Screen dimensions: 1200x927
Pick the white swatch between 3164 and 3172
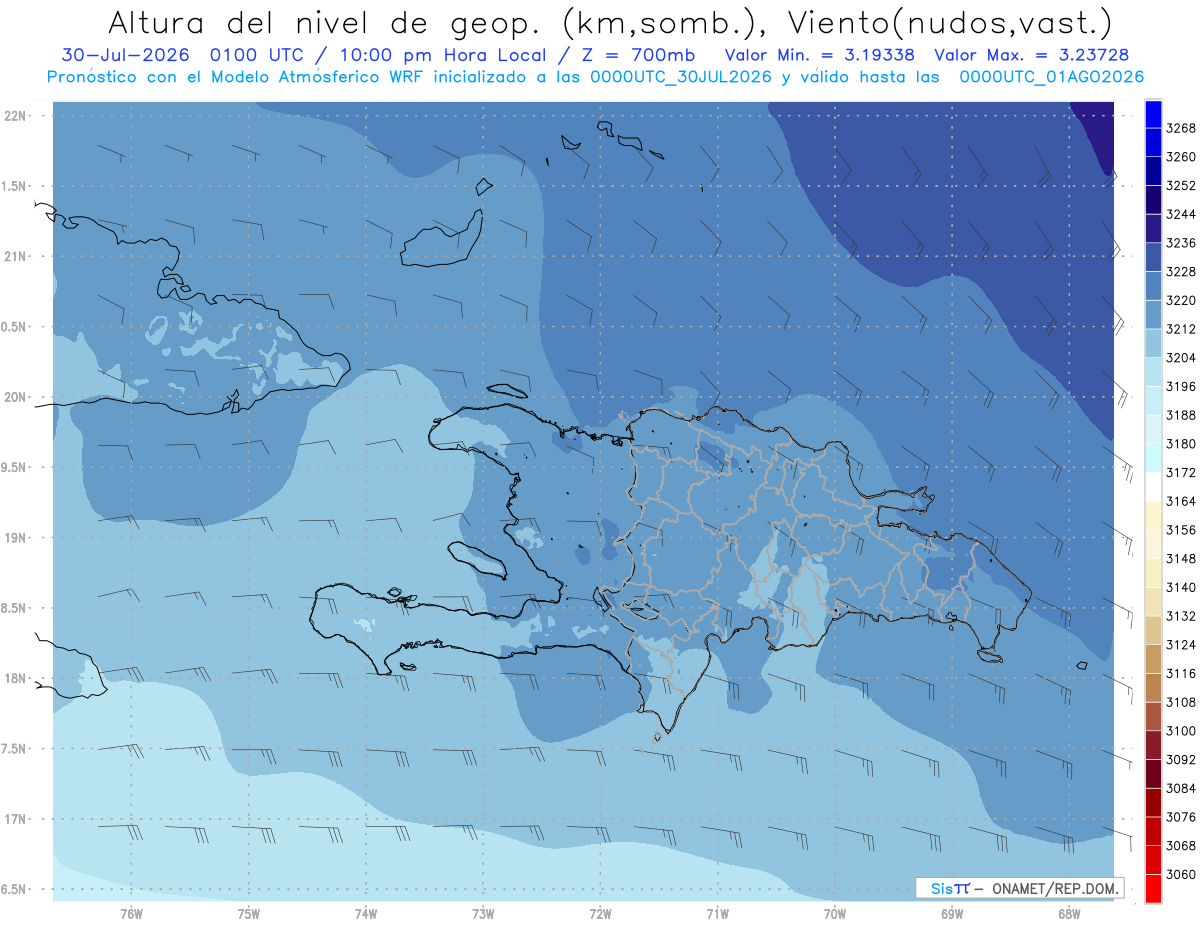pyautogui.click(x=1153, y=486)
